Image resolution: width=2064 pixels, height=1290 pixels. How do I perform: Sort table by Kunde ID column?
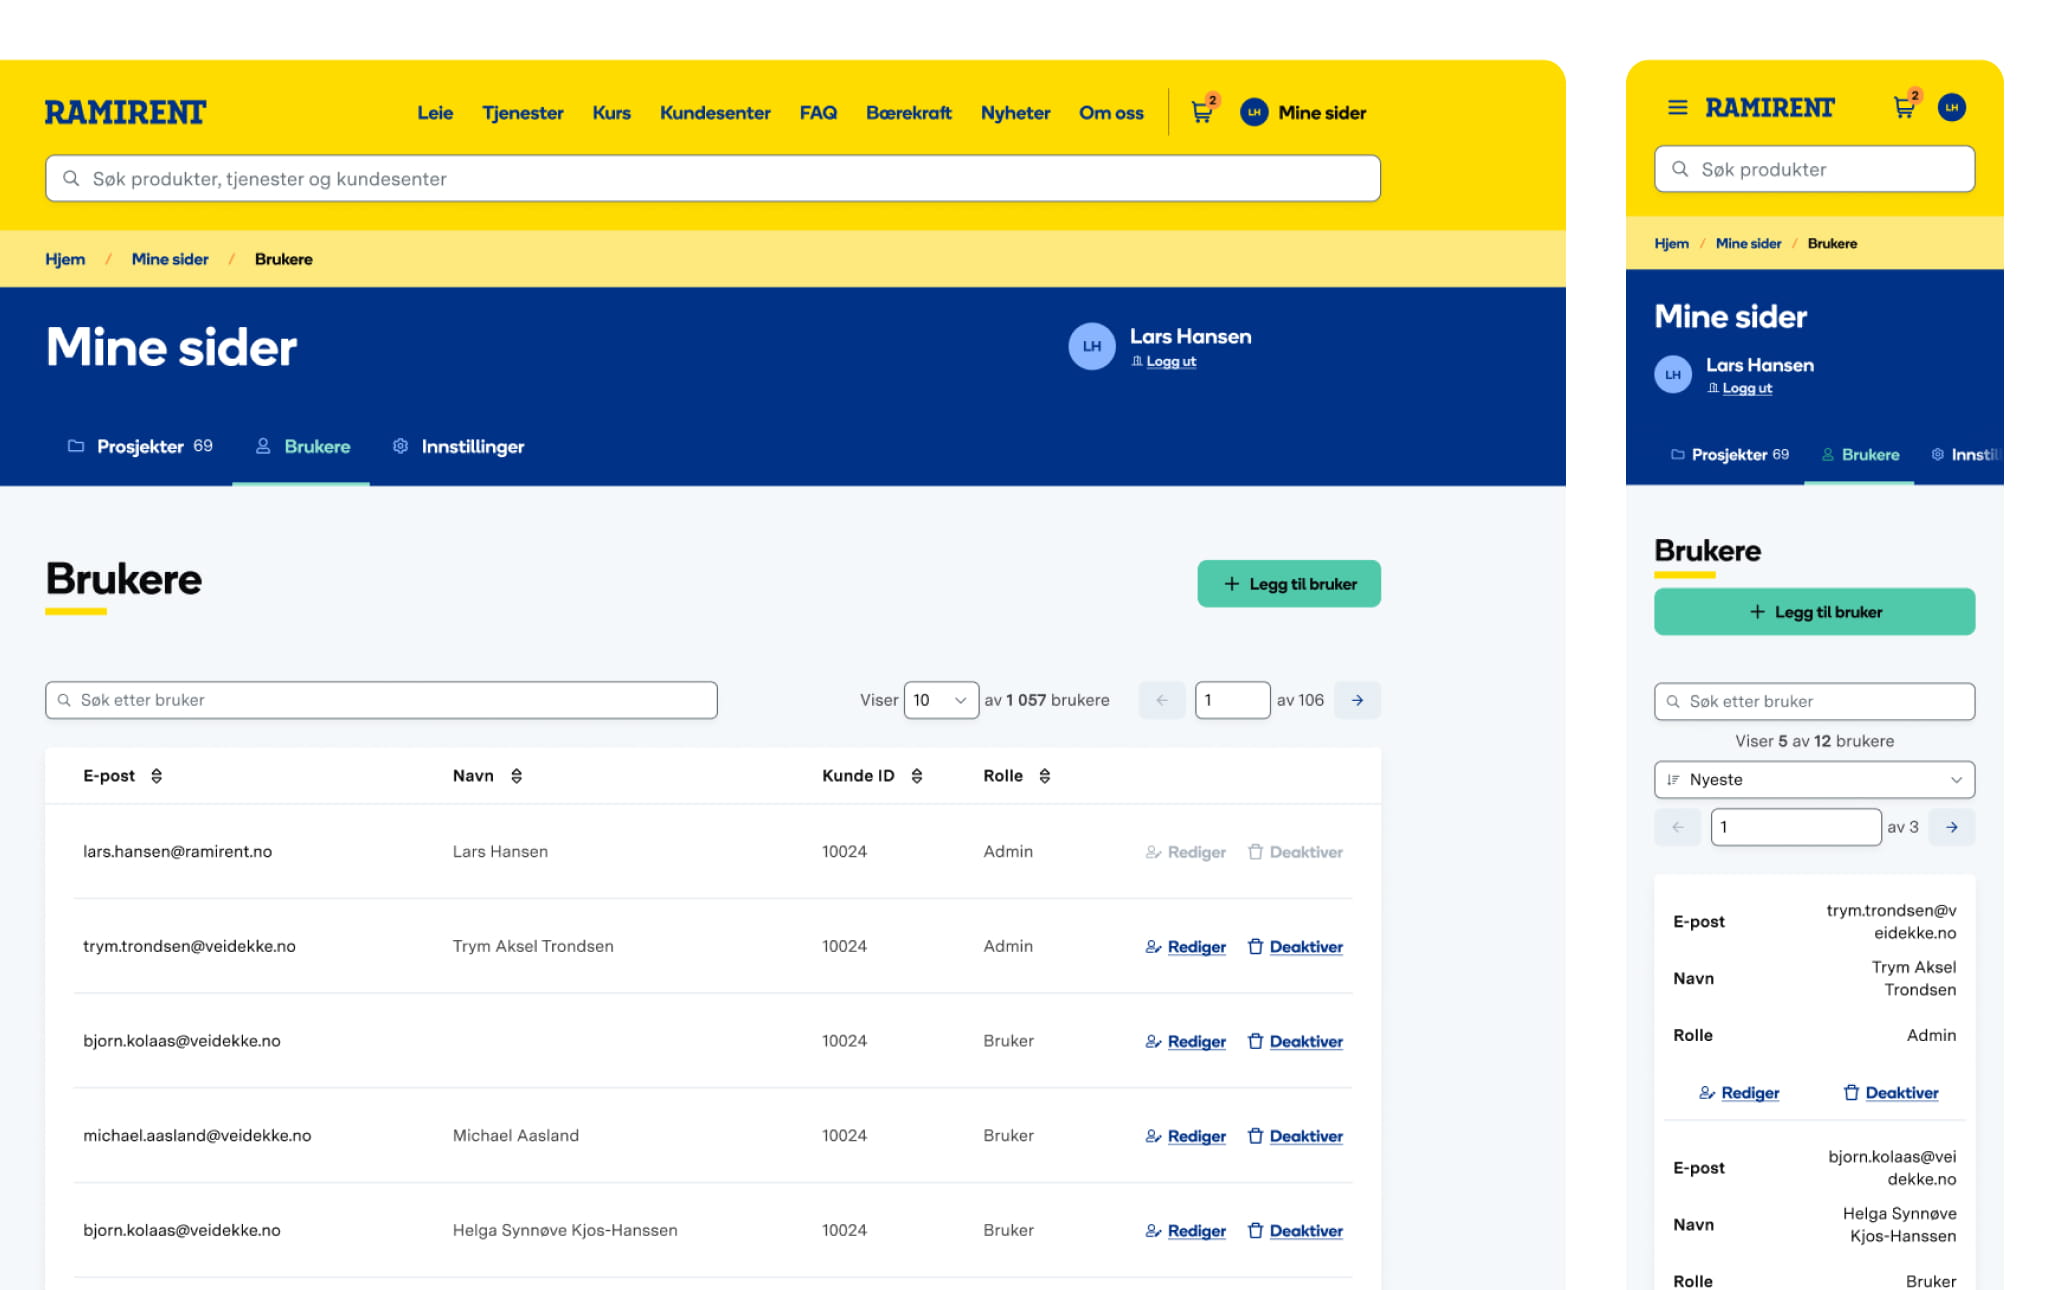point(917,776)
